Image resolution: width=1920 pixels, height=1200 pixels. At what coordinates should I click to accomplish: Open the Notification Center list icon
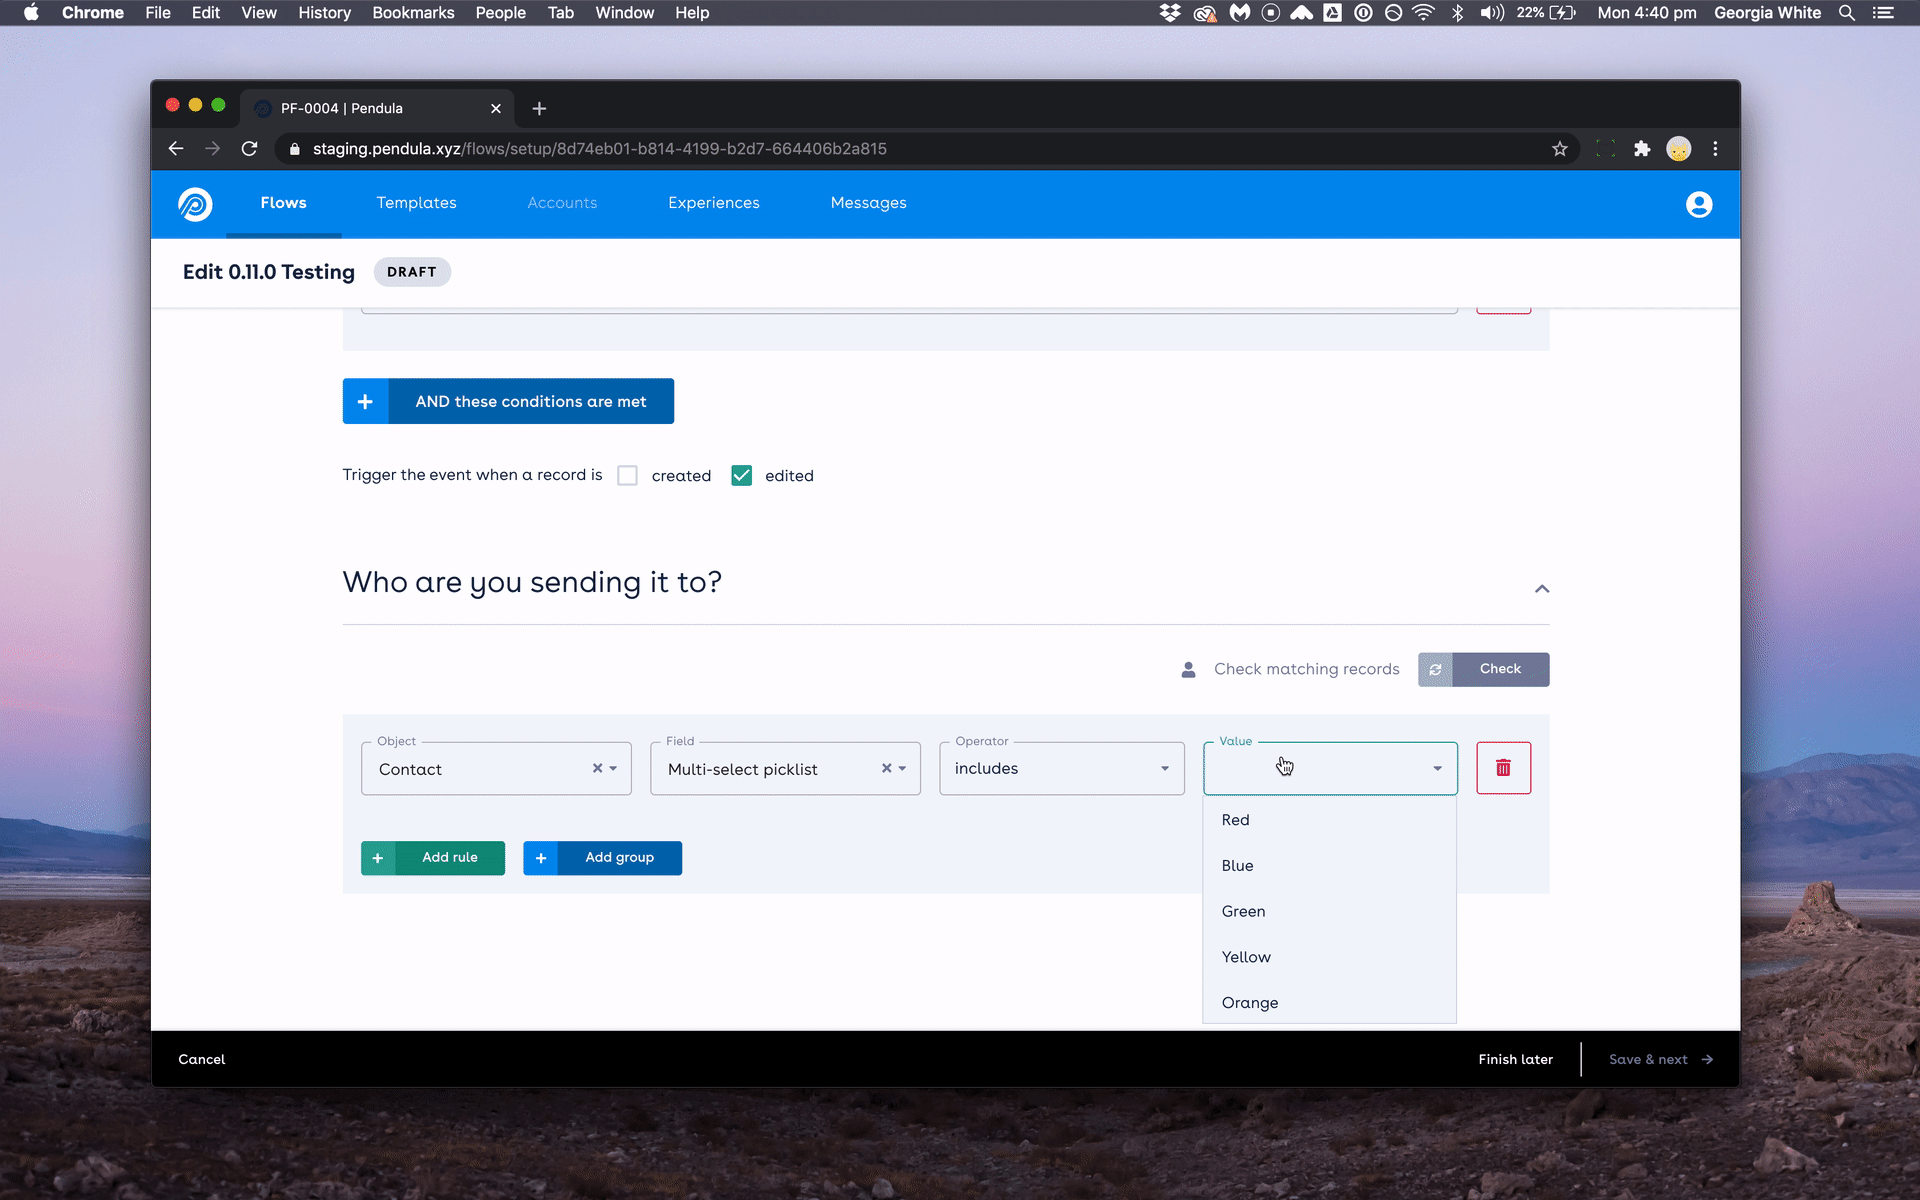click(x=1883, y=13)
